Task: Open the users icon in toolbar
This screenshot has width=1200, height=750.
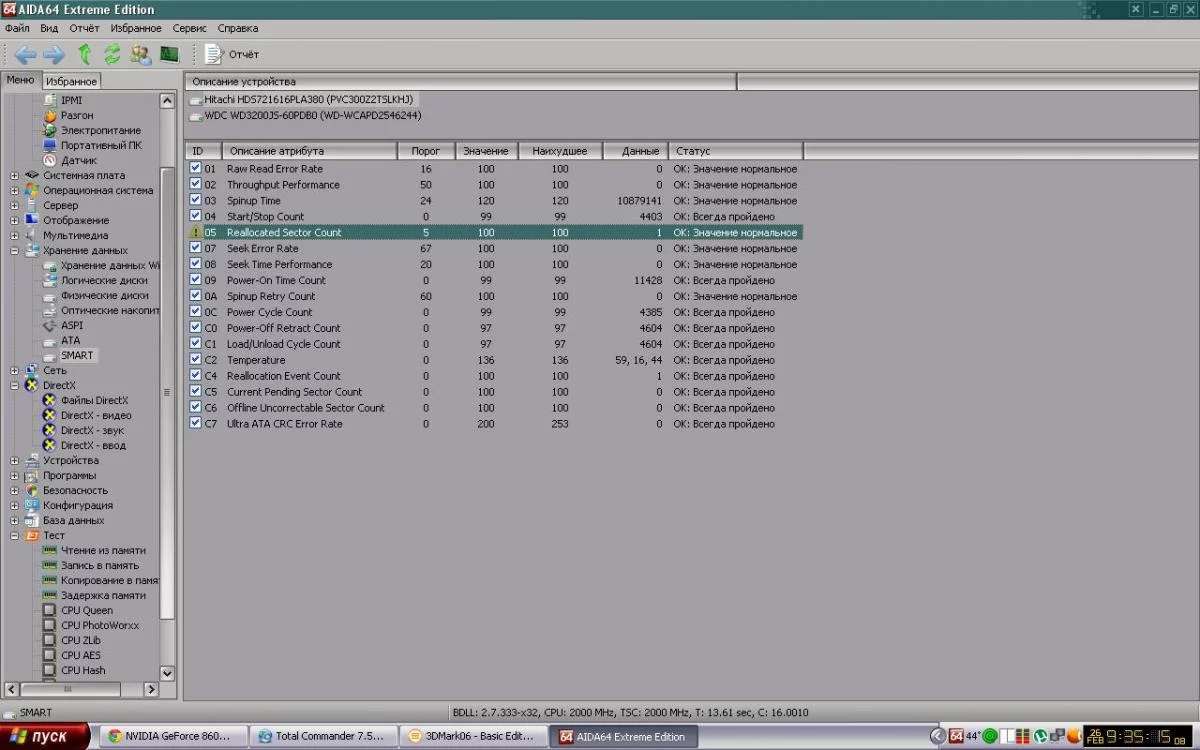Action: (141, 54)
